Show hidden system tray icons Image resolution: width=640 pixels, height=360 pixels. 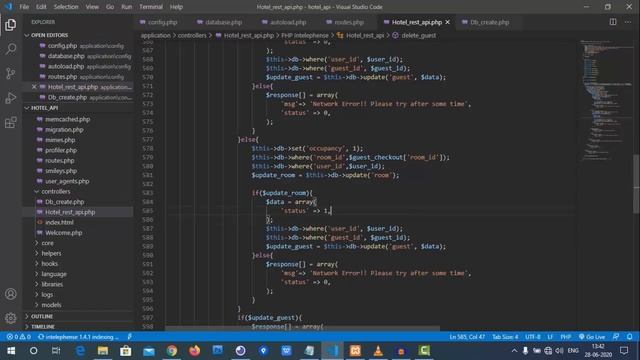pyautogui.click(x=514, y=351)
